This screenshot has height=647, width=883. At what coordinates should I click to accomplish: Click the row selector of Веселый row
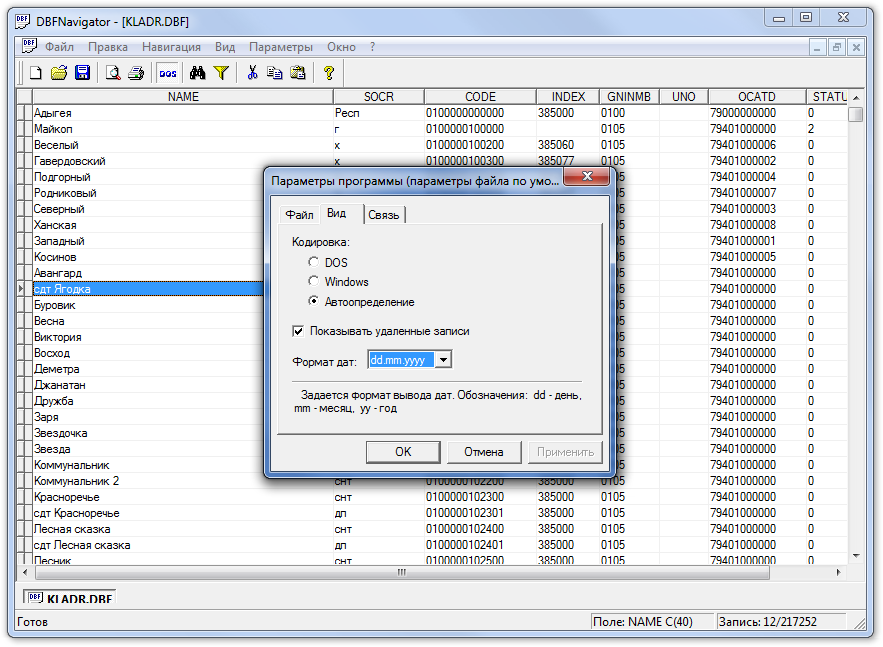pyautogui.click(x=23, y=145)
